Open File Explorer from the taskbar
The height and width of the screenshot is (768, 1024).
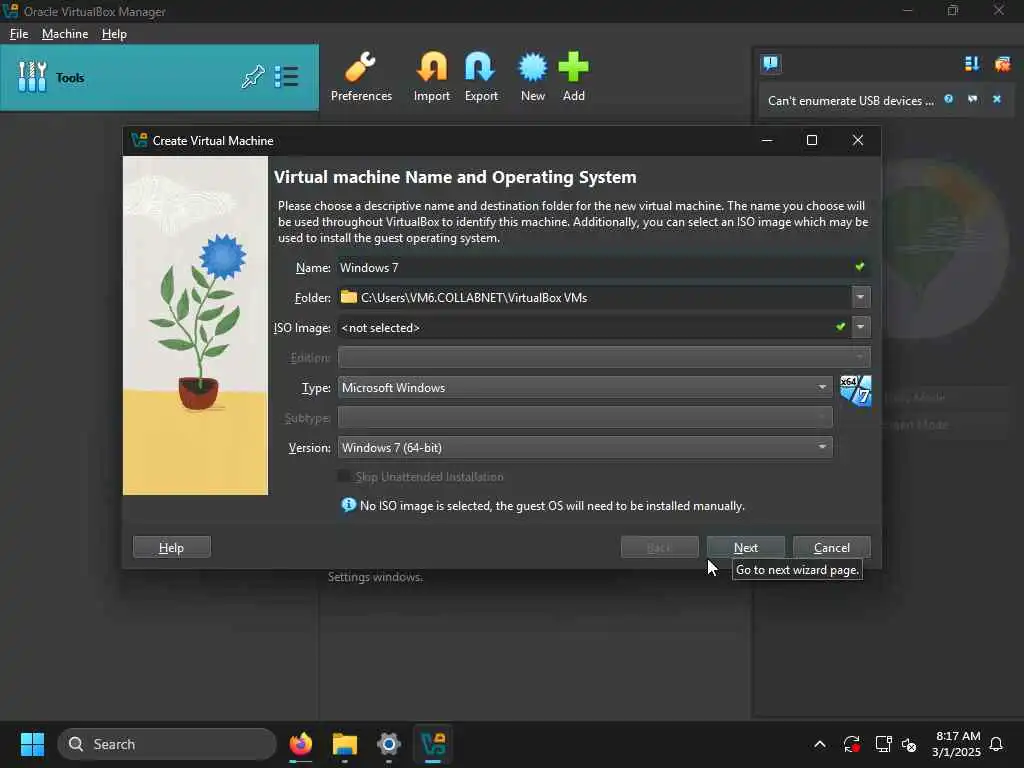point(345,744)
